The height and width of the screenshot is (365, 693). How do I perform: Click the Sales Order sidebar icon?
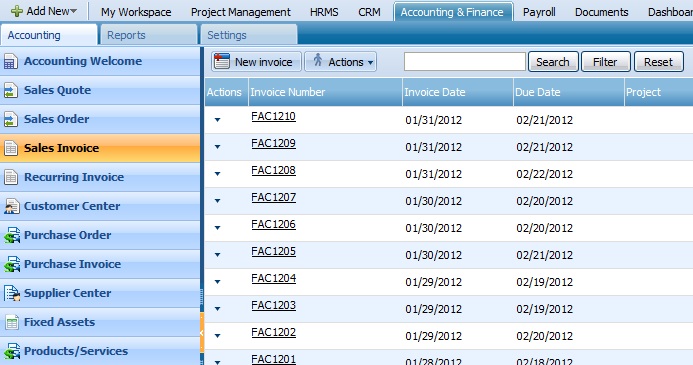click(x=11, y=119)
